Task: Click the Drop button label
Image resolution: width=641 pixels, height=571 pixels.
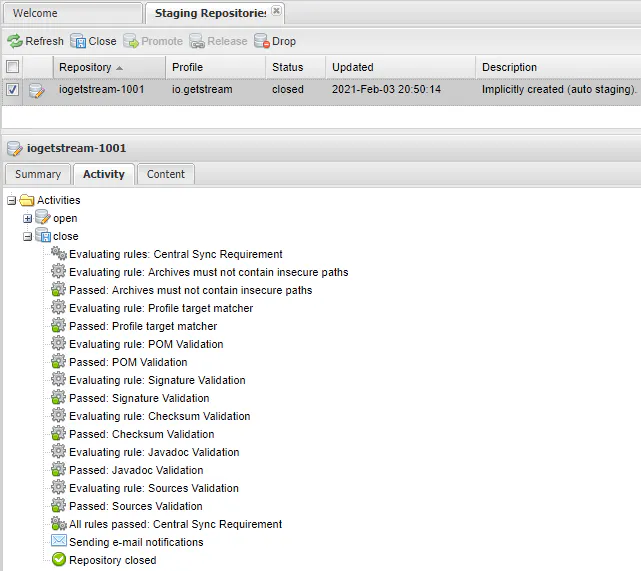Action: [284, 41]
